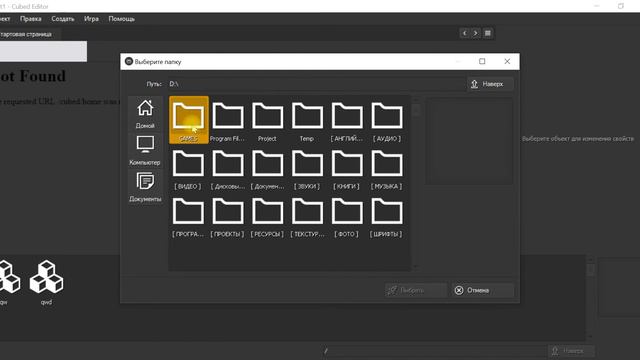This screenshot has width=640, height=360.
Task: Select the [ПРОГРА...] folder
Action: [189, 216]
